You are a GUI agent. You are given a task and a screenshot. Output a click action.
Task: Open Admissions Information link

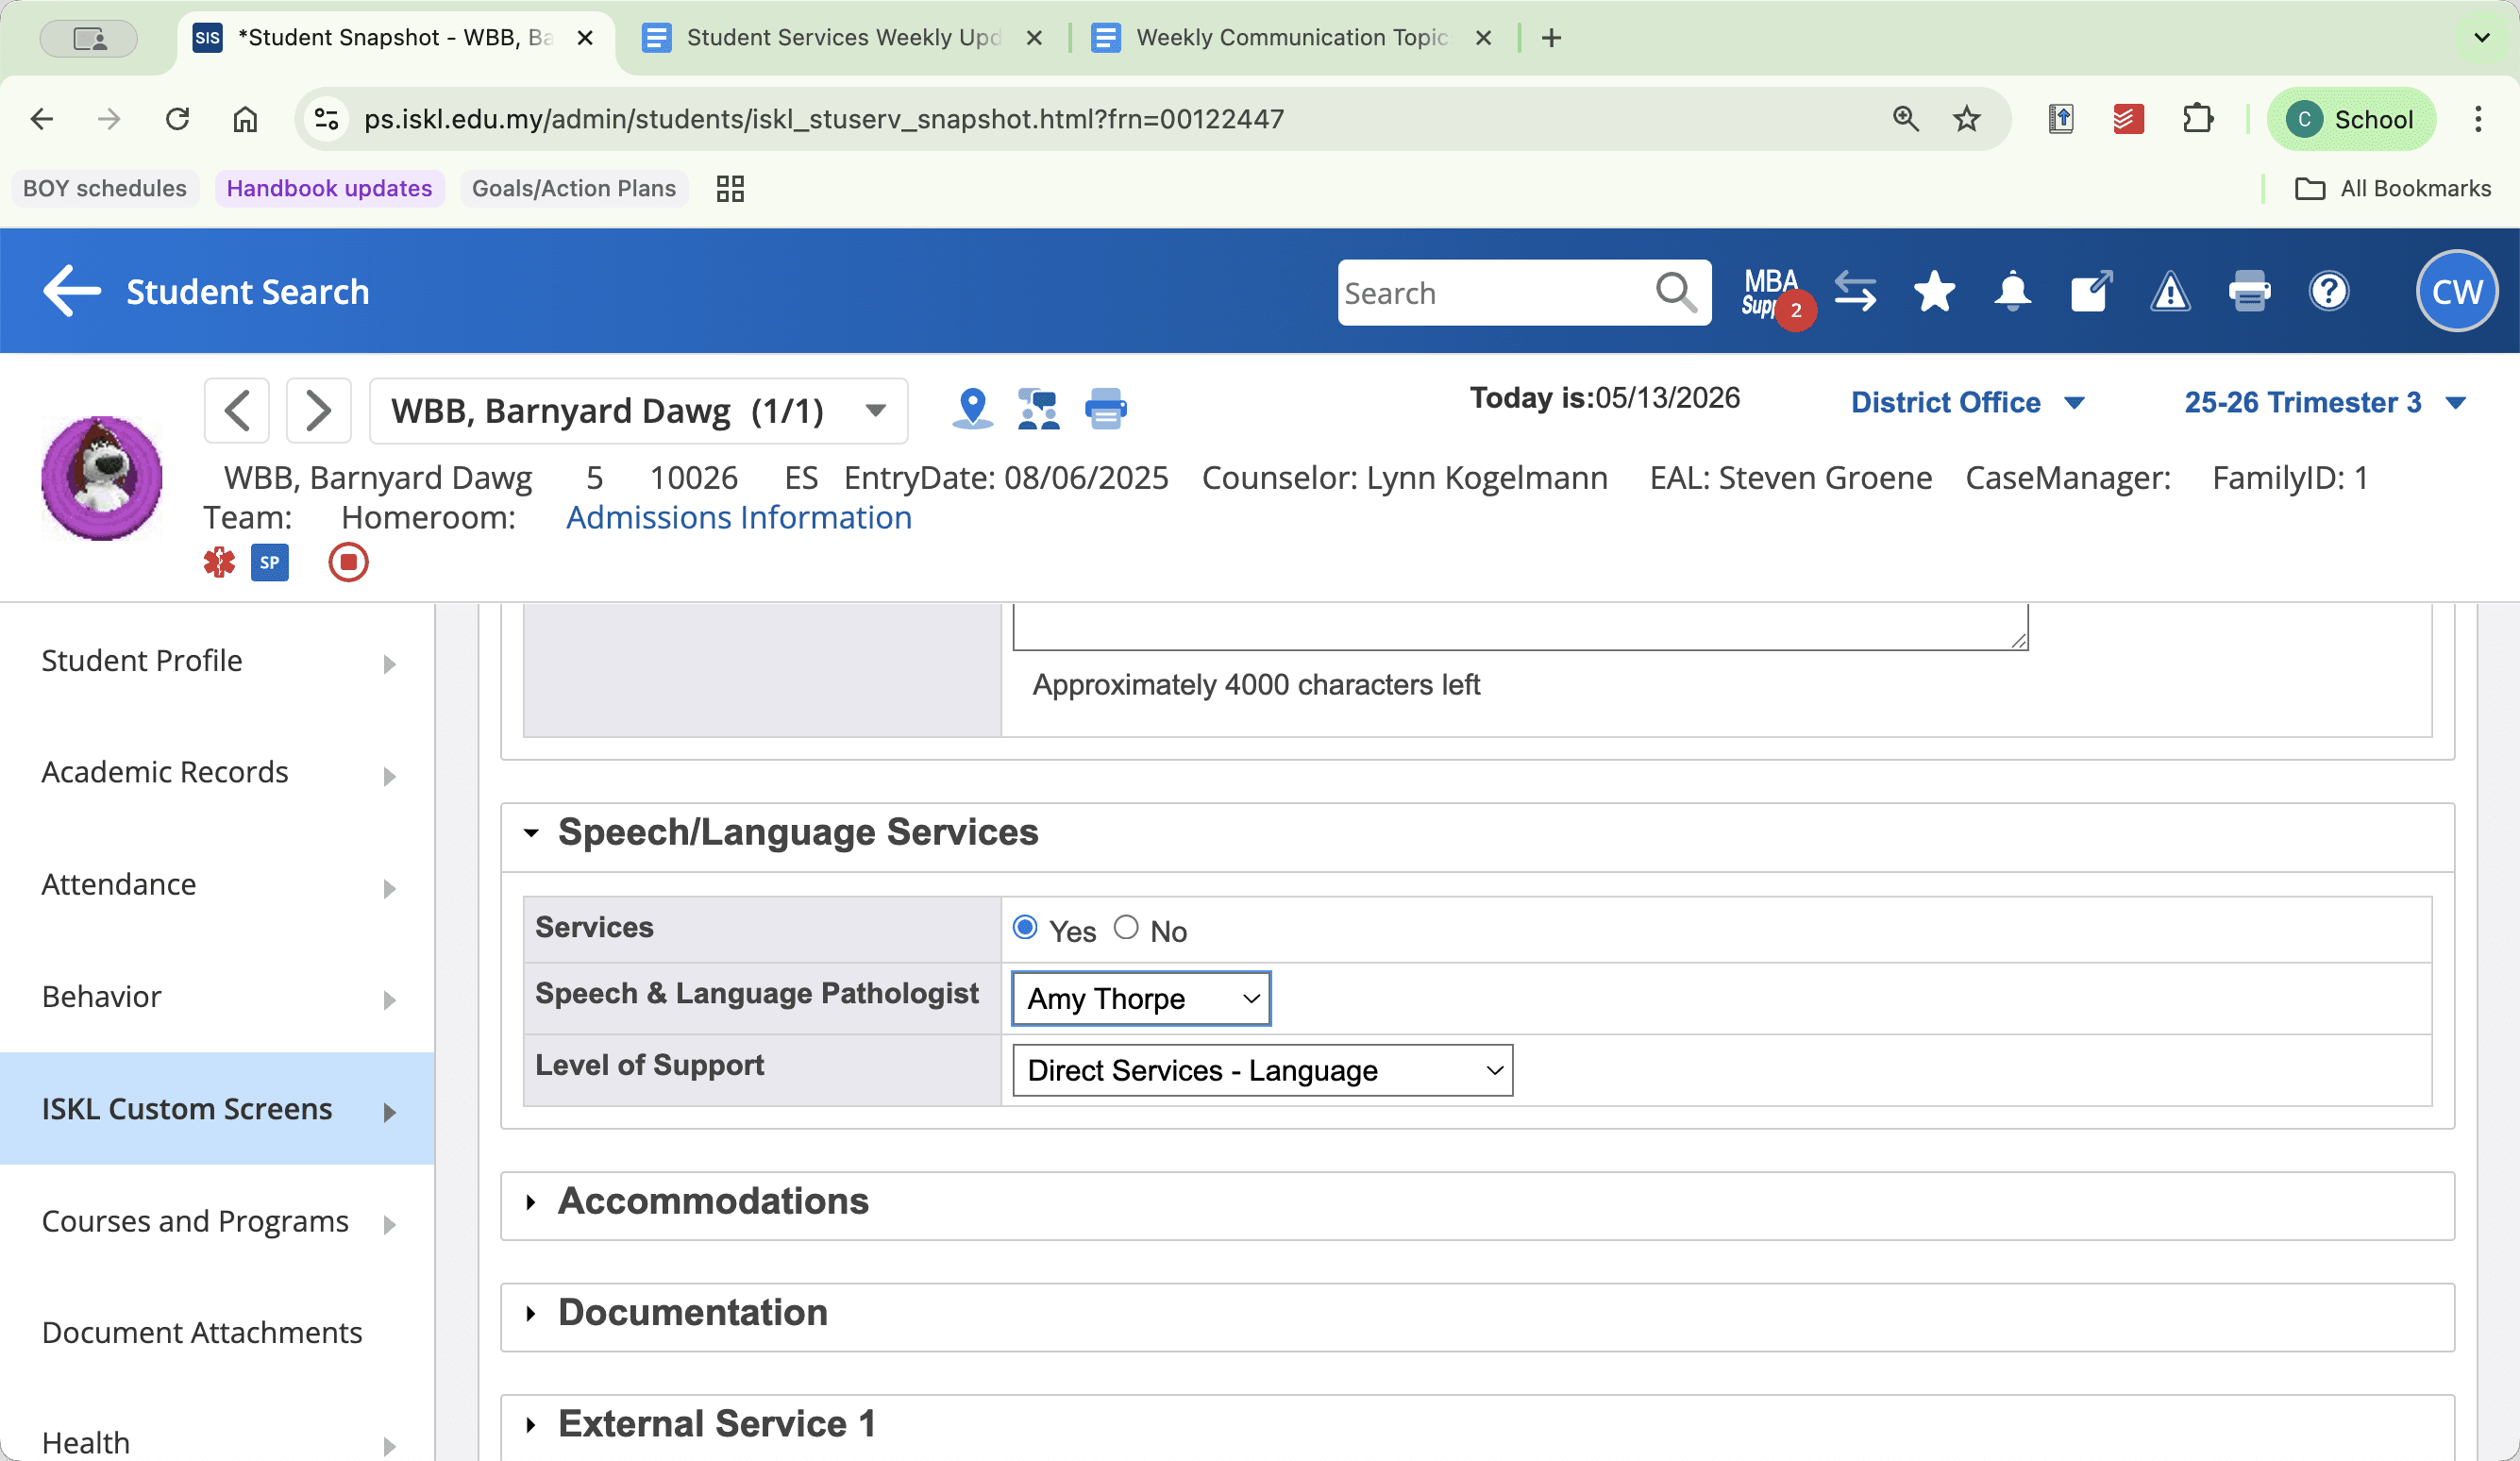(739, 518)
